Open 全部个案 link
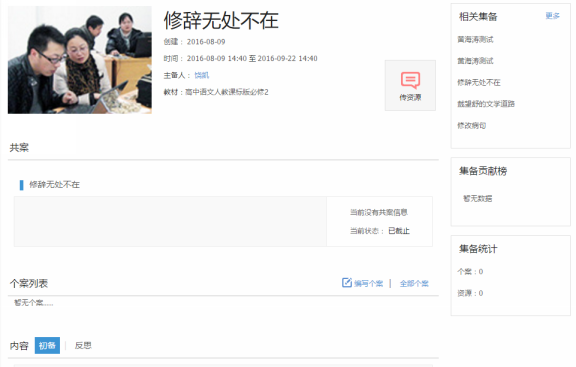This screenshot has width=576, height=367. tap(414, 284)
